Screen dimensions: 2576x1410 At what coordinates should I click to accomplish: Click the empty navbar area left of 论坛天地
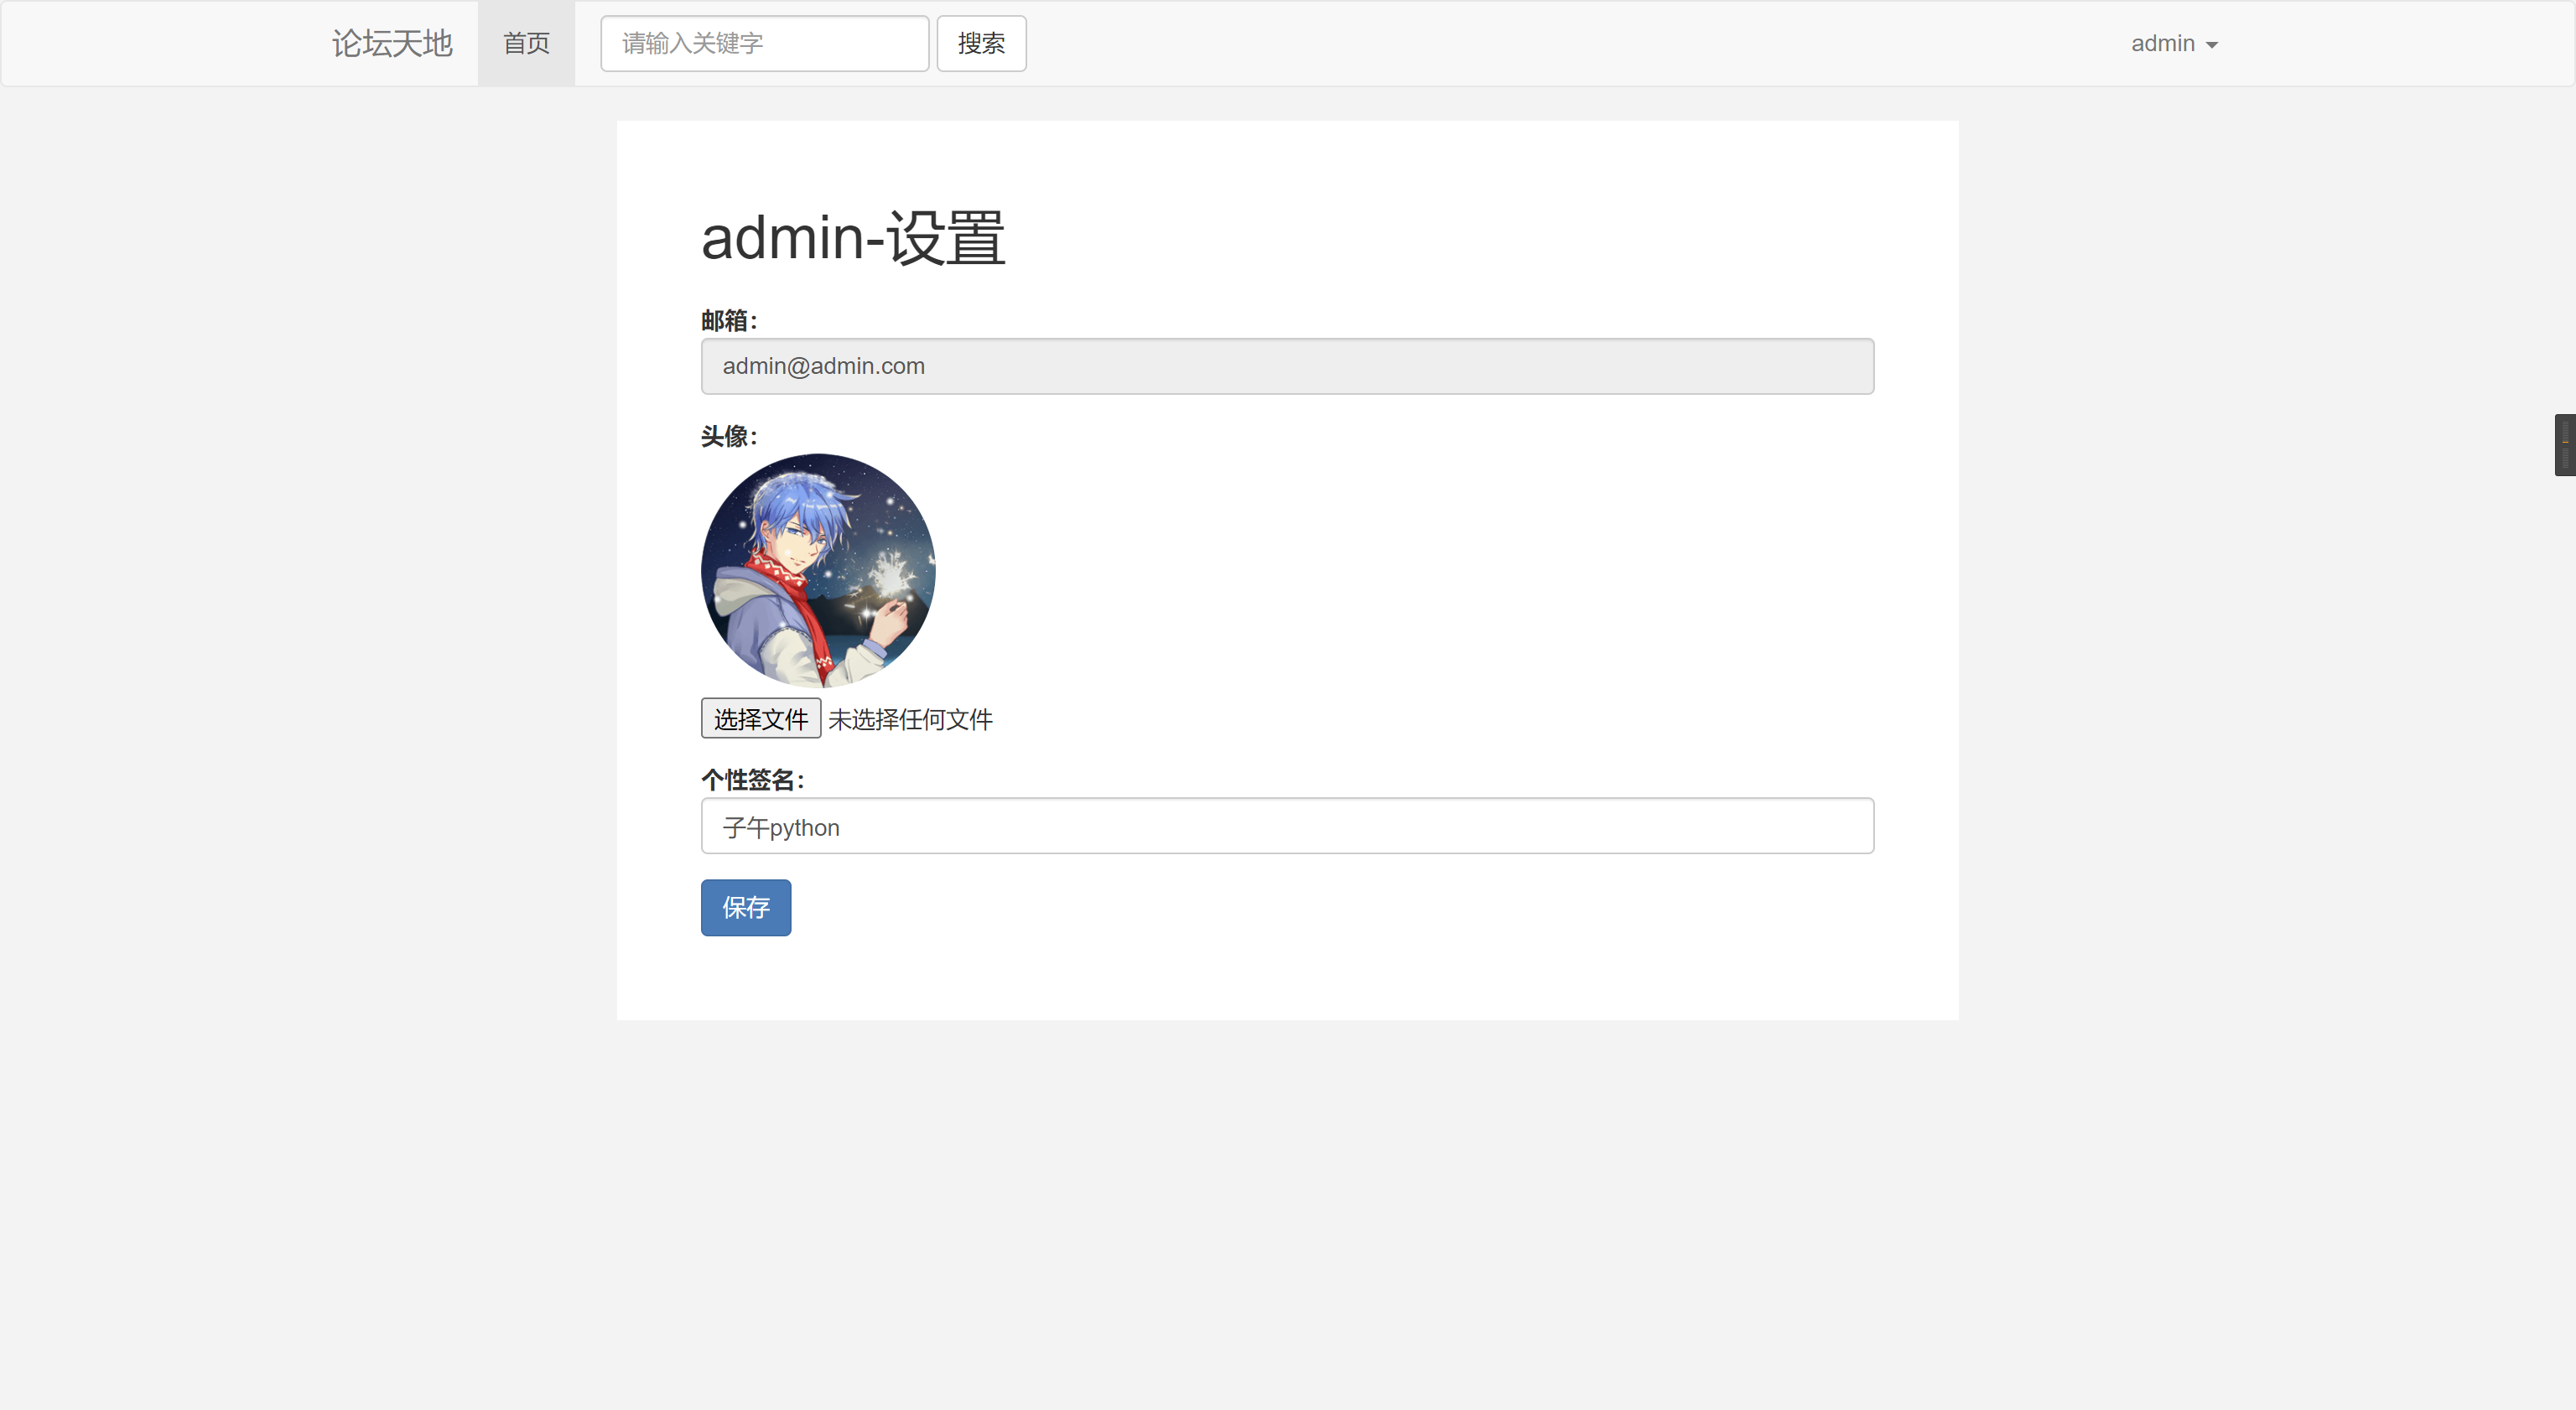160,43
